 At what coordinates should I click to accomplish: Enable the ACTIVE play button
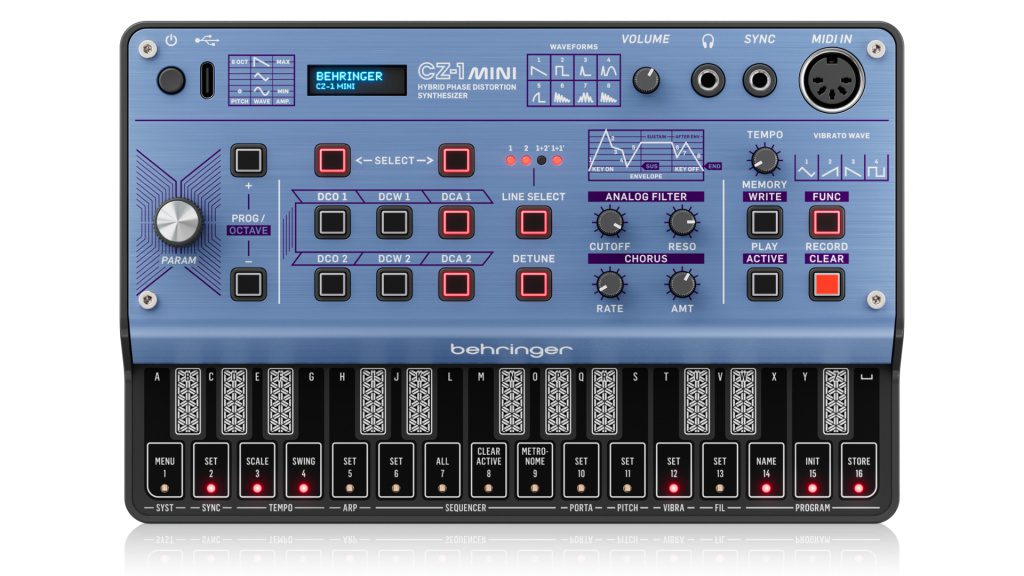click(765, 282)
